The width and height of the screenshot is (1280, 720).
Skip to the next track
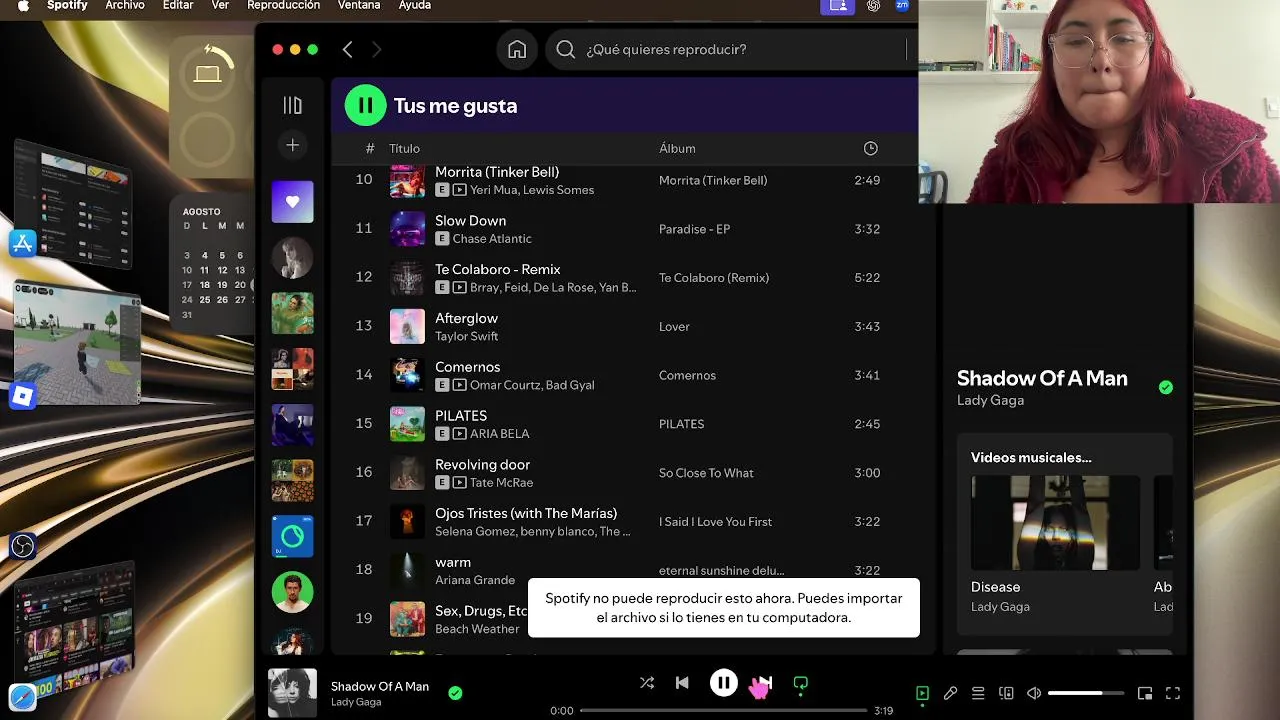[x=765, y=683]
